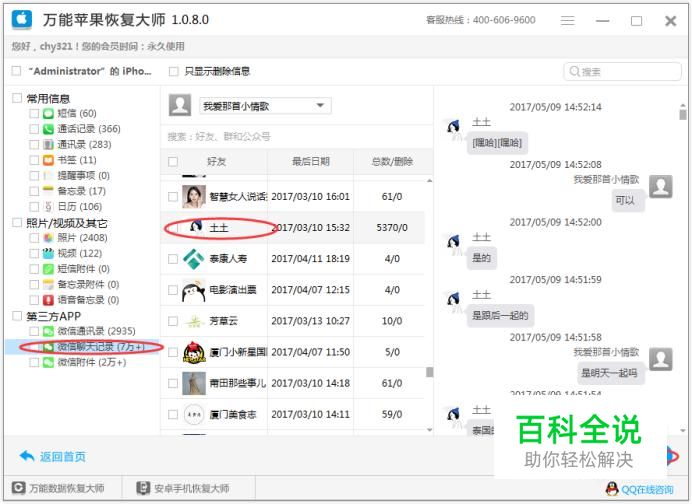
Task: Click the 电影演出票 penguin avatar
Action: (194, 290)
